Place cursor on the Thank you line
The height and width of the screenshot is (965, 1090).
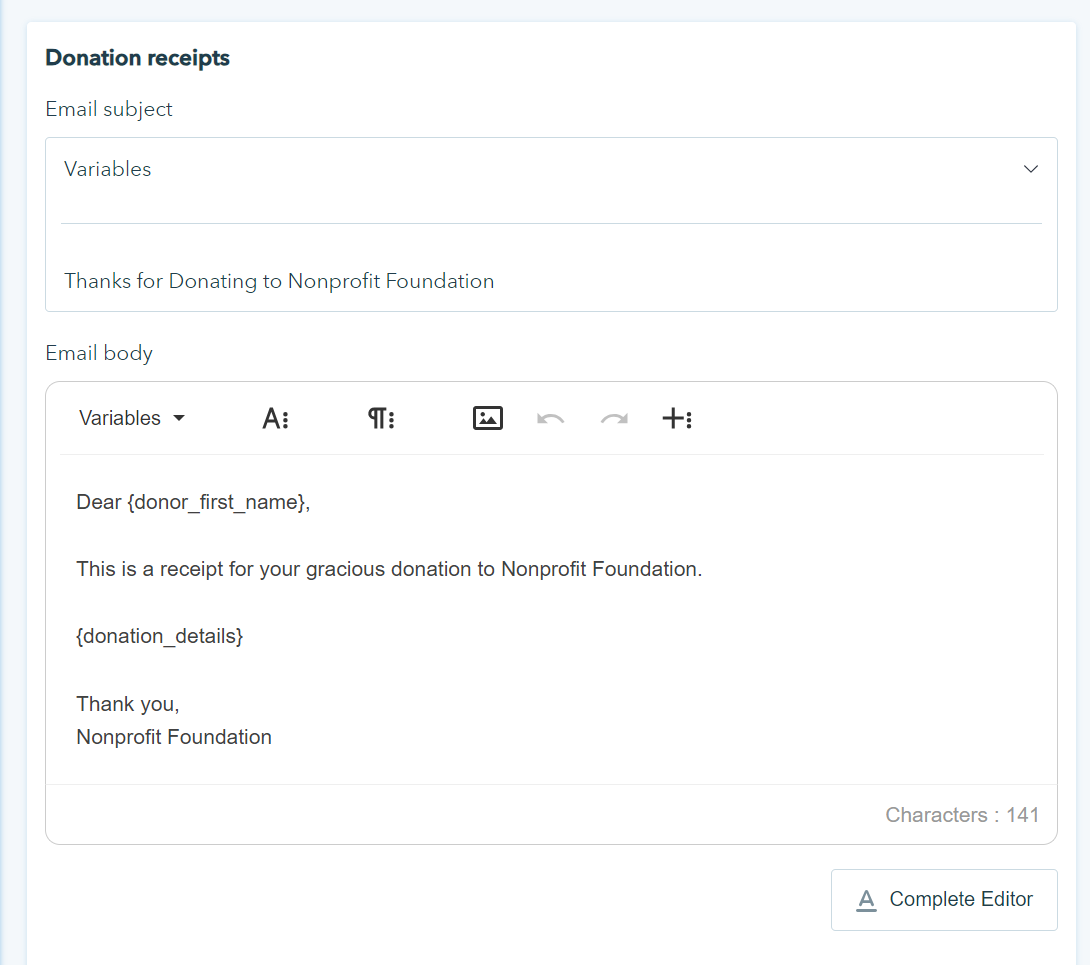(x=128, y=704)
